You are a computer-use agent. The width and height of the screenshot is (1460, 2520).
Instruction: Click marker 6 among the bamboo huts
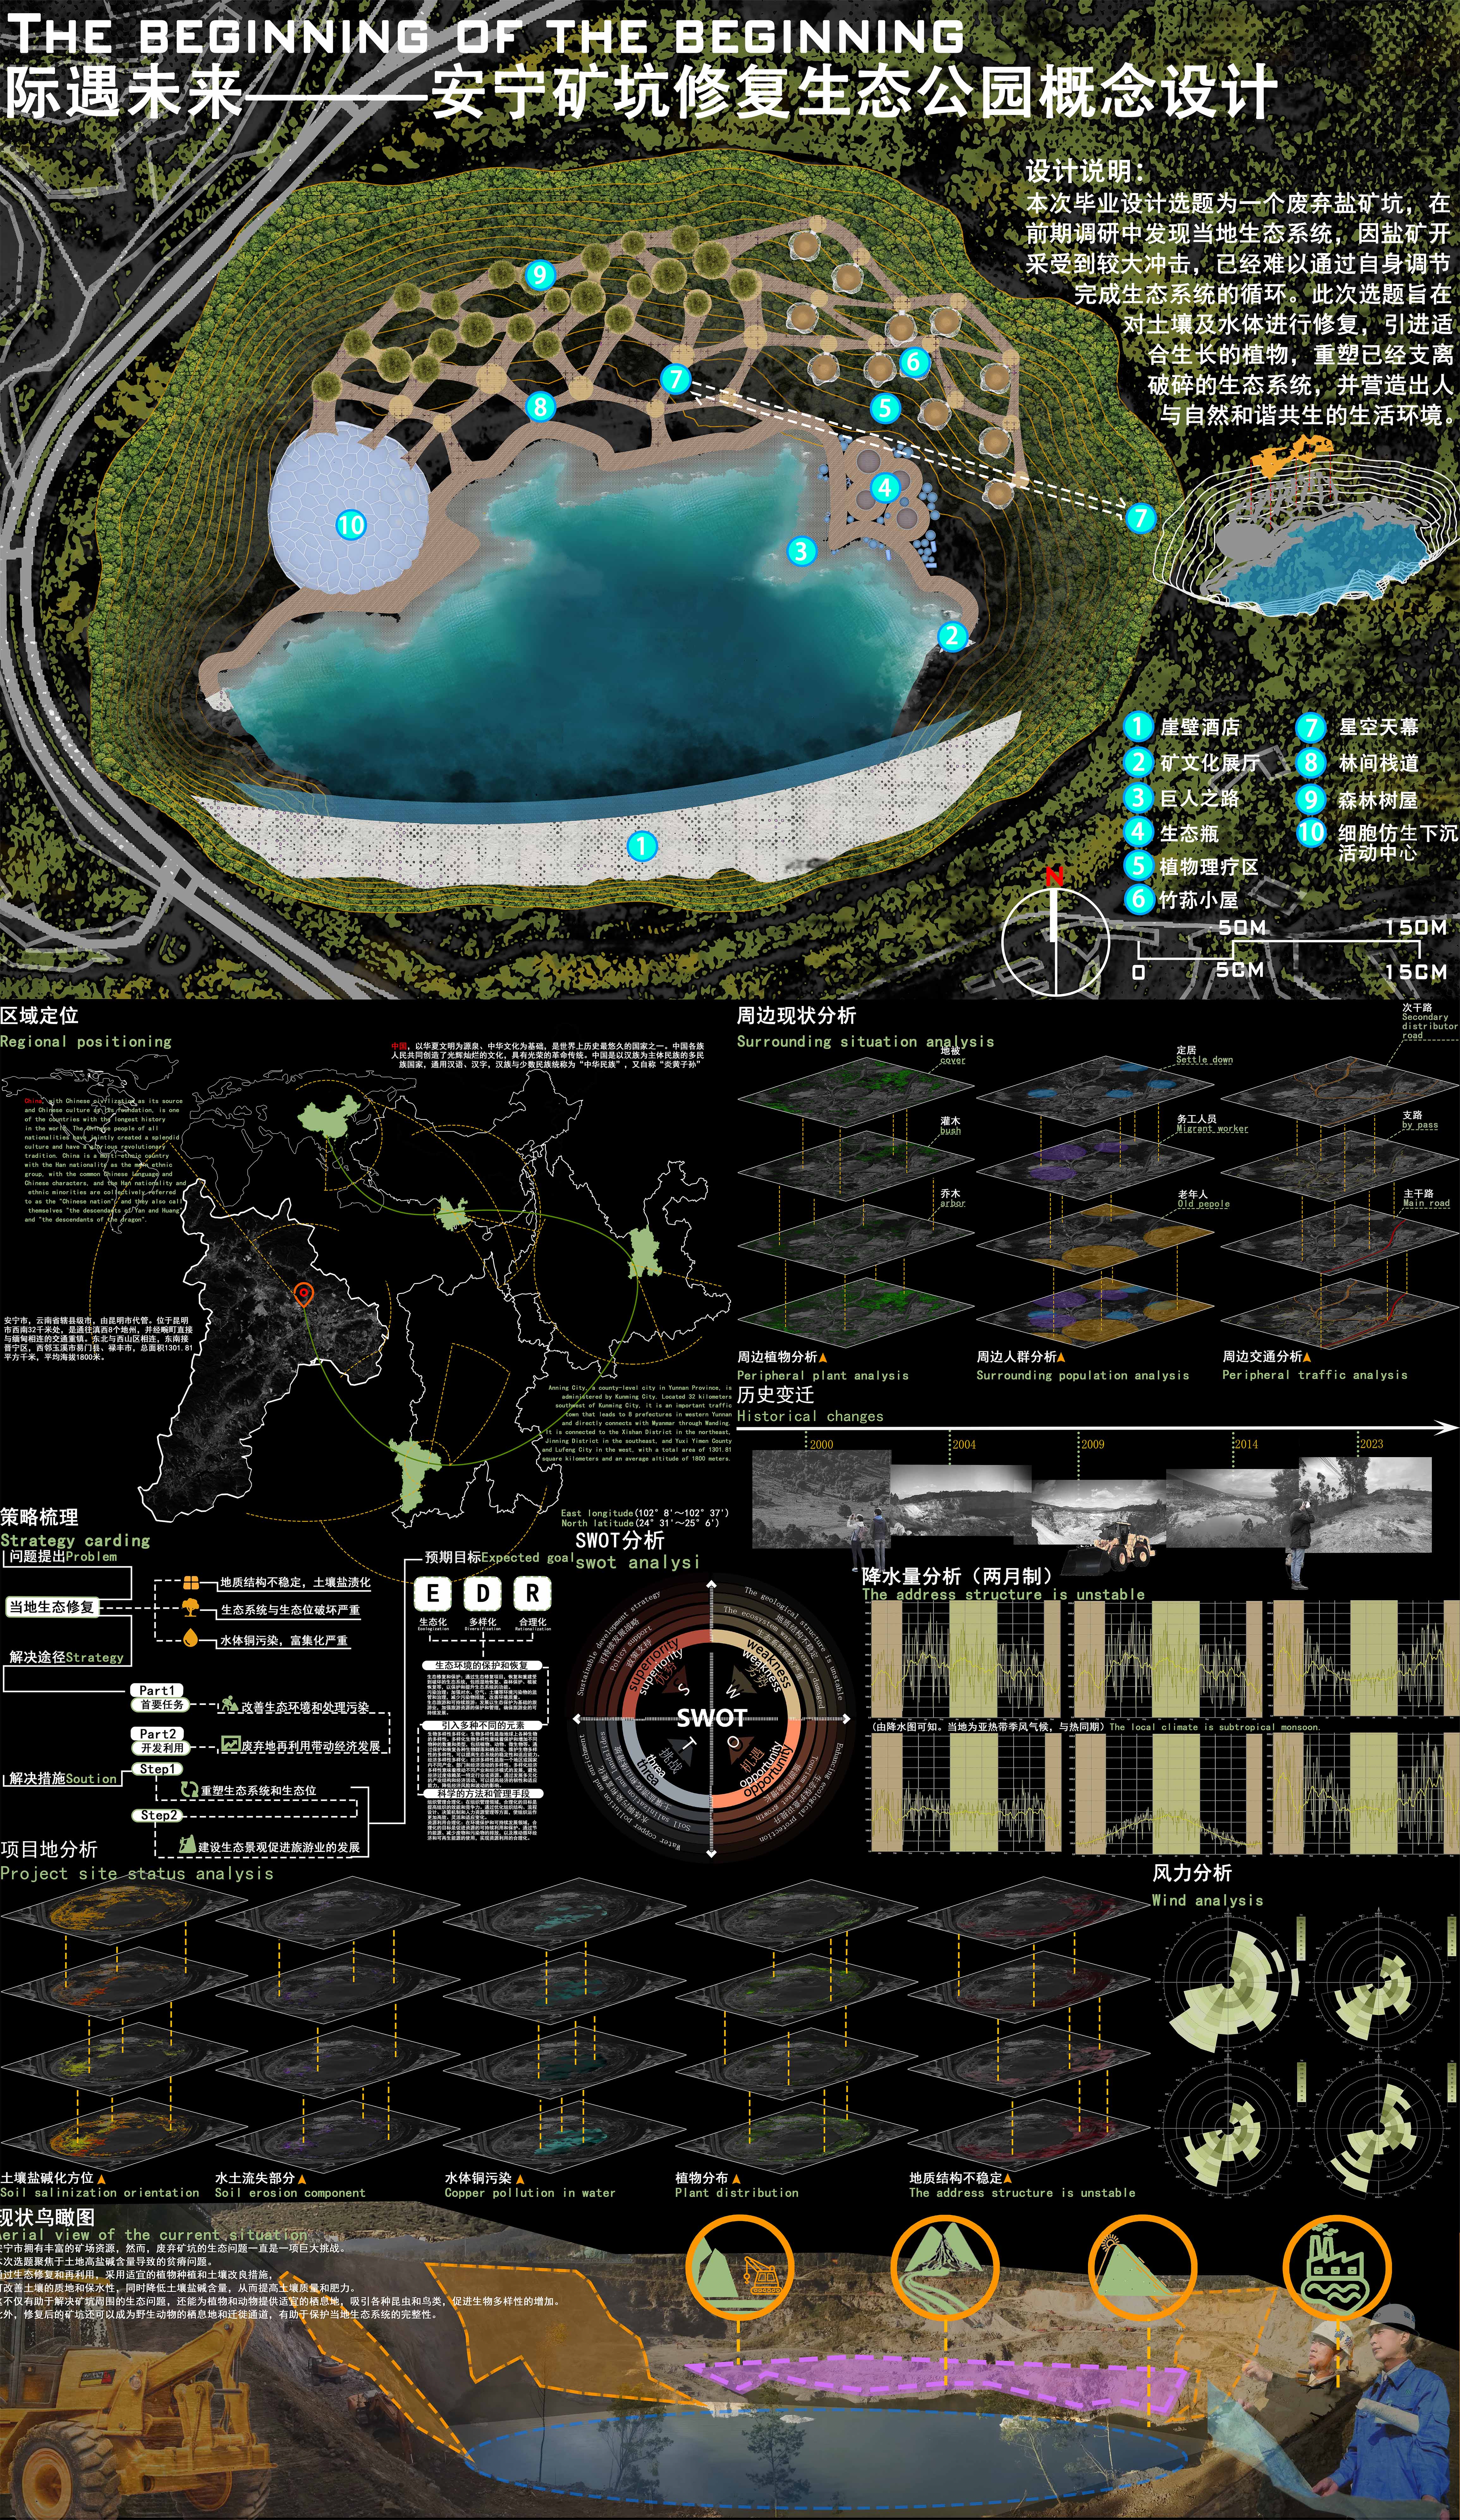tap(913, 362)
